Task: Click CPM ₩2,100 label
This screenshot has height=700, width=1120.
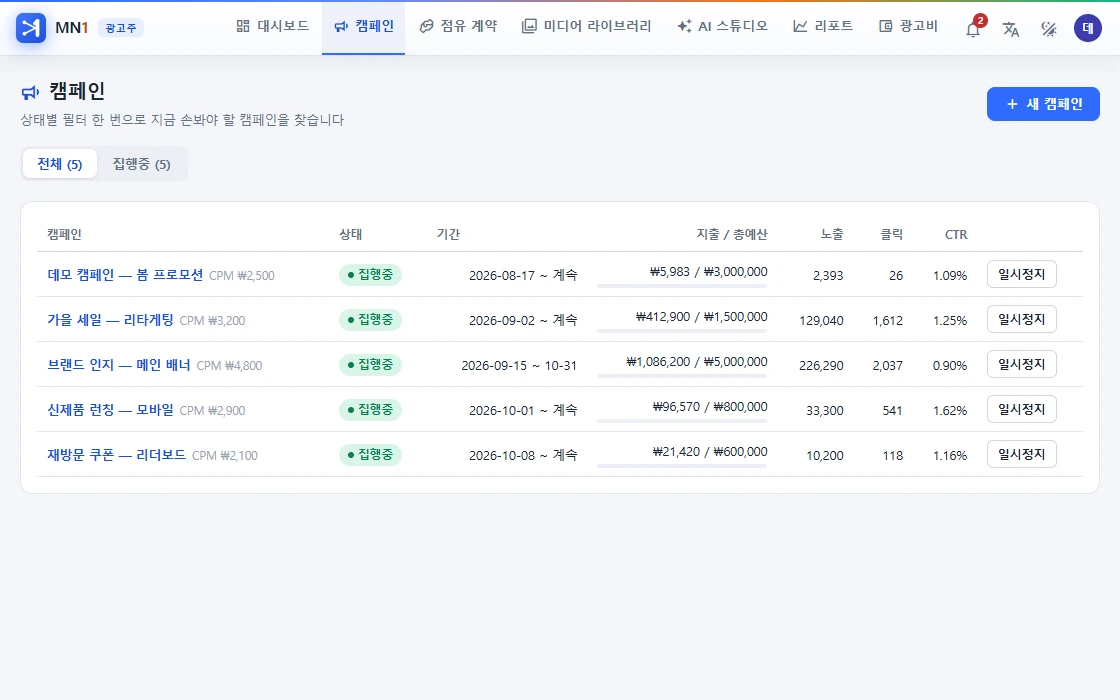Action: (225, 456)
